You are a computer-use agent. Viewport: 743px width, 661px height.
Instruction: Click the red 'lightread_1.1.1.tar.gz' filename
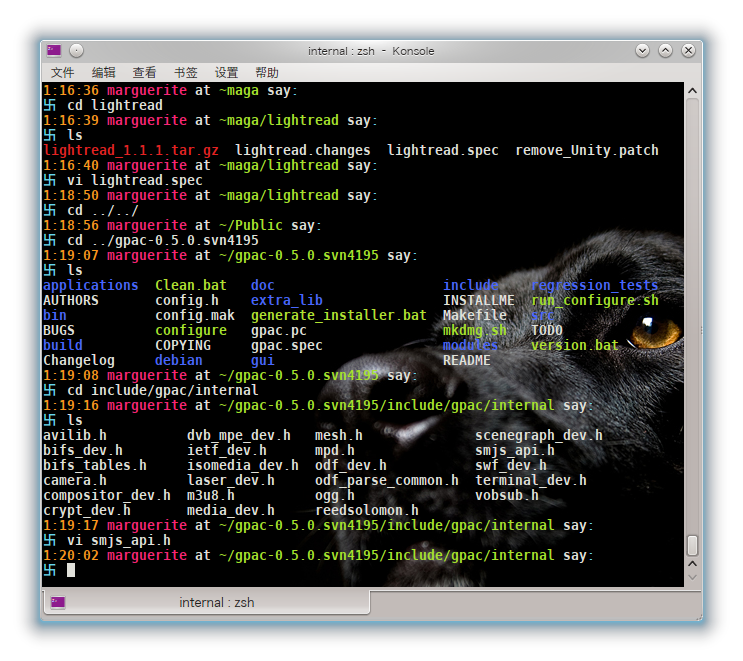click(x=131, y=150)
